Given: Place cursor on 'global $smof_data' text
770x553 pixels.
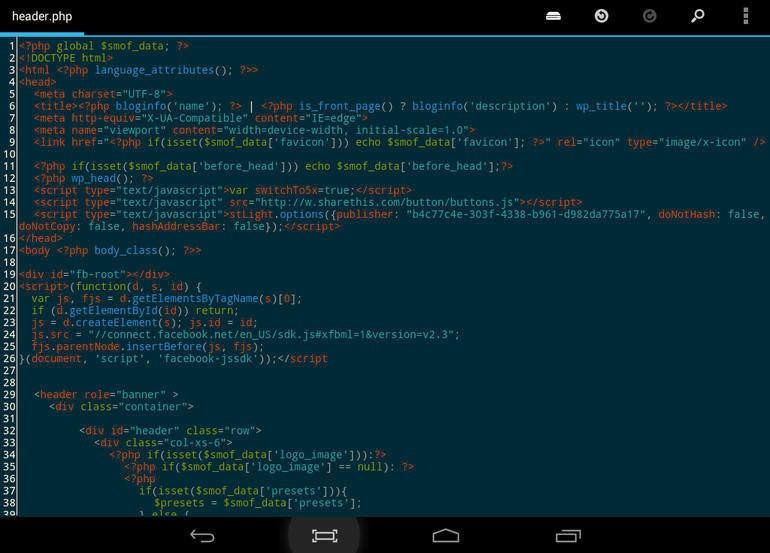Looking at the screenshot, I should coord(110,46).
